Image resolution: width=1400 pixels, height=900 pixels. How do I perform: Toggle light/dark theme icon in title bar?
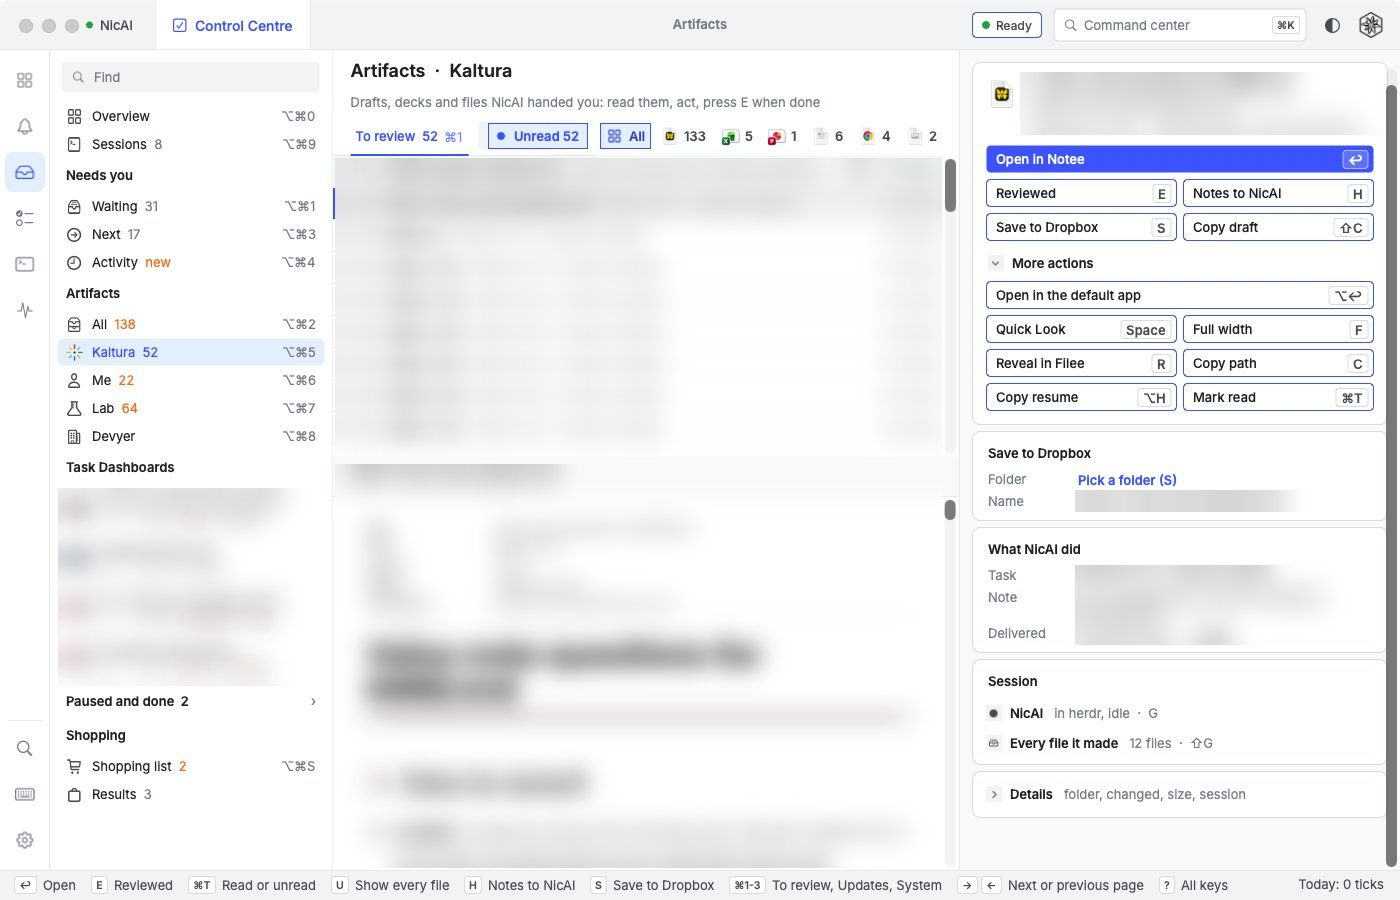(x=1332, y=25)
